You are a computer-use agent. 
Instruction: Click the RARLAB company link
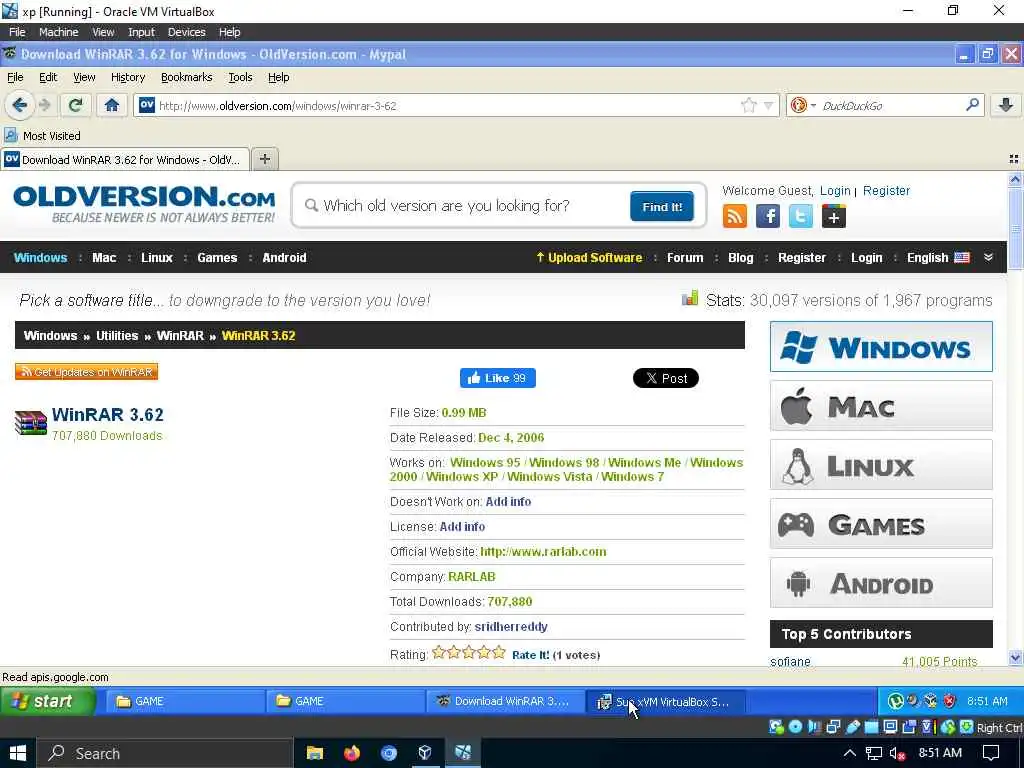click(x=472, y=577)
